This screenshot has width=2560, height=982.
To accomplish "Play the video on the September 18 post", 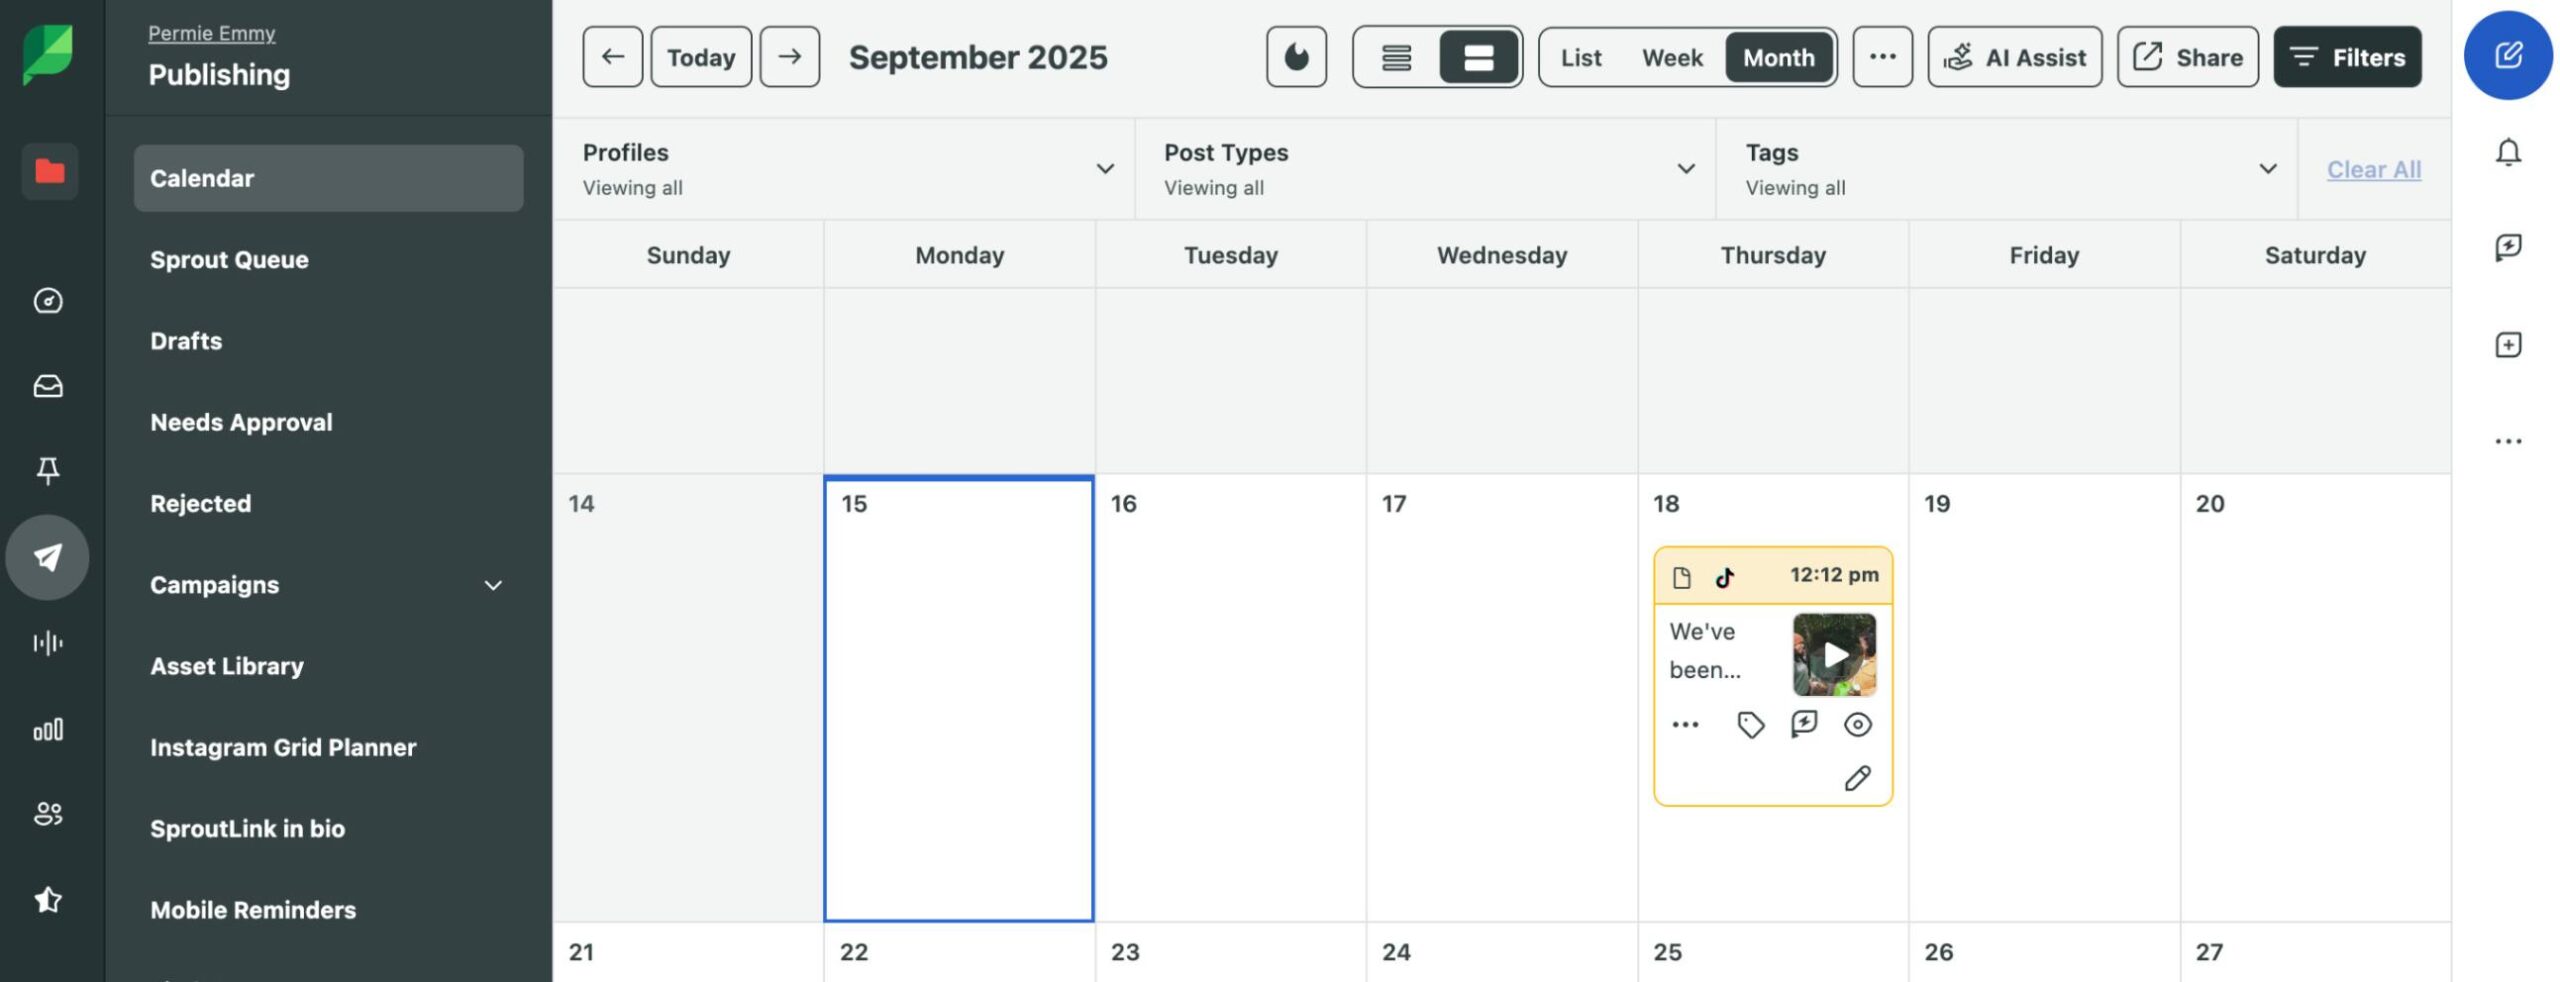I will [1835, 655].
